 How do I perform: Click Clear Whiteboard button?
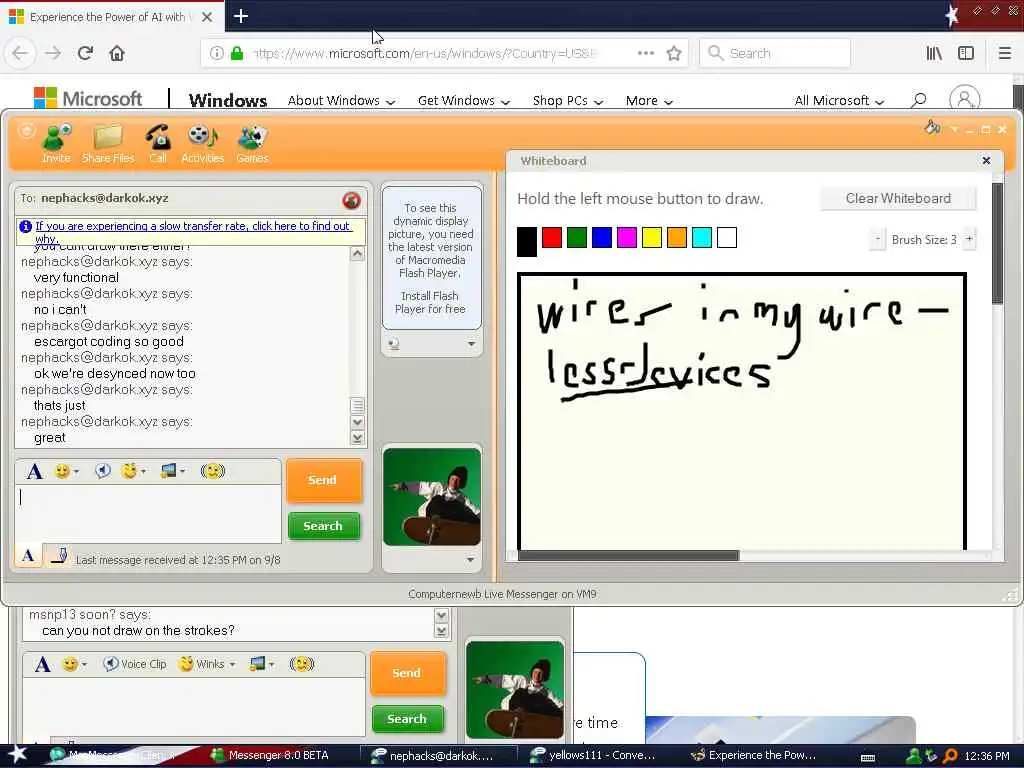[x=898, y=199]
